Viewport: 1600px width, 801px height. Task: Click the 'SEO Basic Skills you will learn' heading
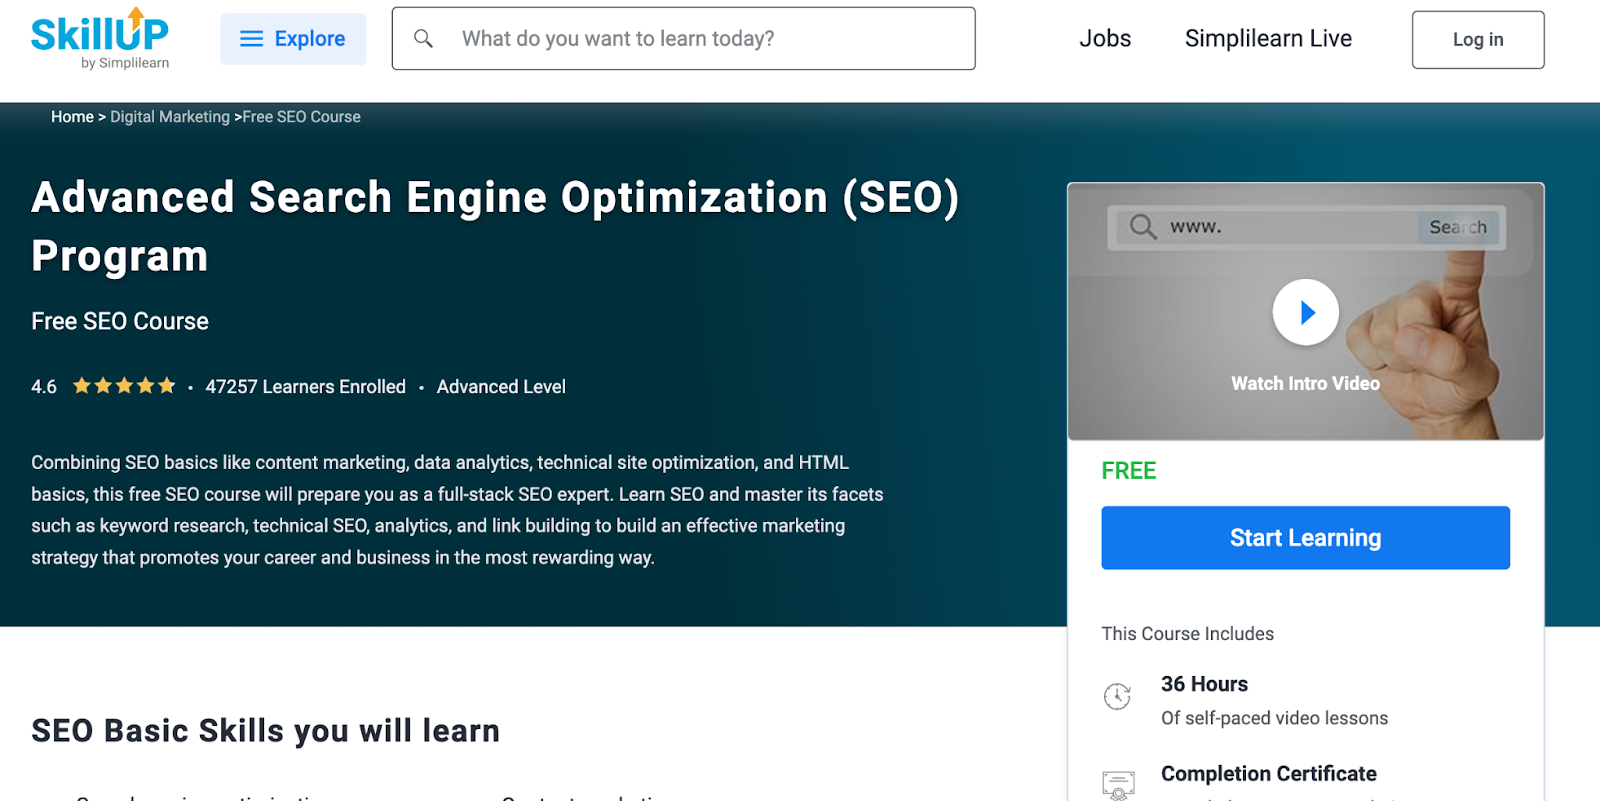(x=265, y=731)
